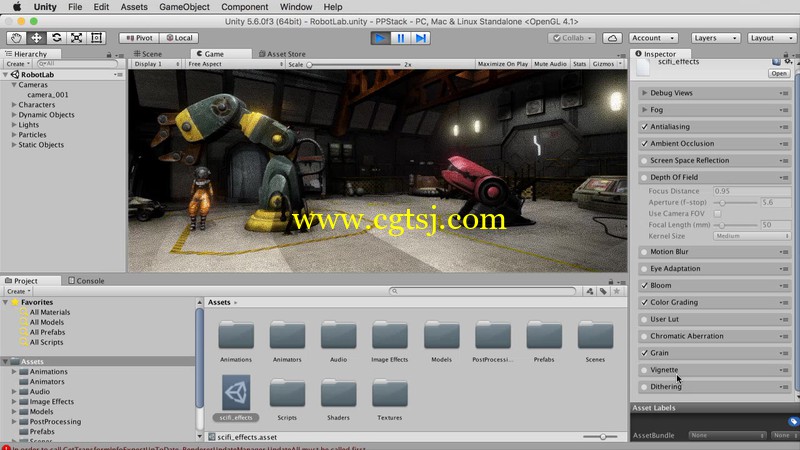Toggle Local handle rotation button
This screenshot has height=450, width=800.
(179, 38)
